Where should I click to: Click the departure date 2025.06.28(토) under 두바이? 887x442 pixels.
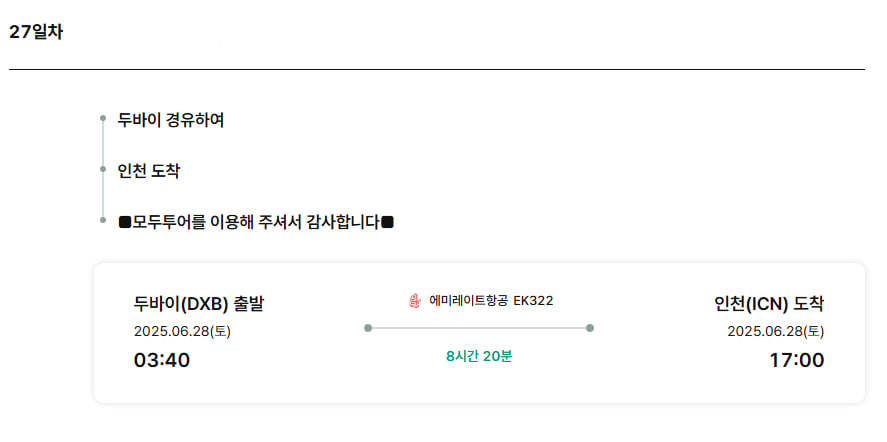coord(182,332)
